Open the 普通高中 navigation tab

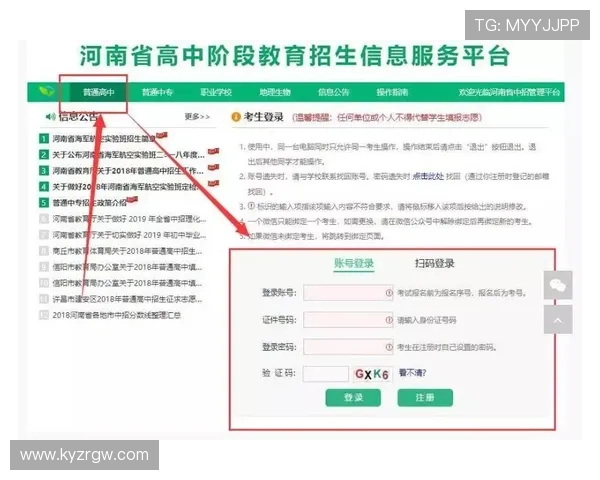98,92
